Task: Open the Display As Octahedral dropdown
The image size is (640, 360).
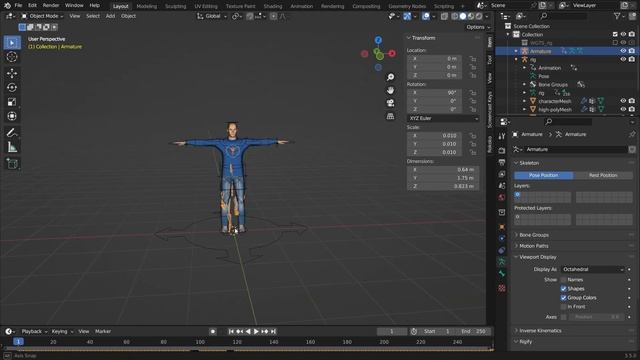Action: pos(592,269)
